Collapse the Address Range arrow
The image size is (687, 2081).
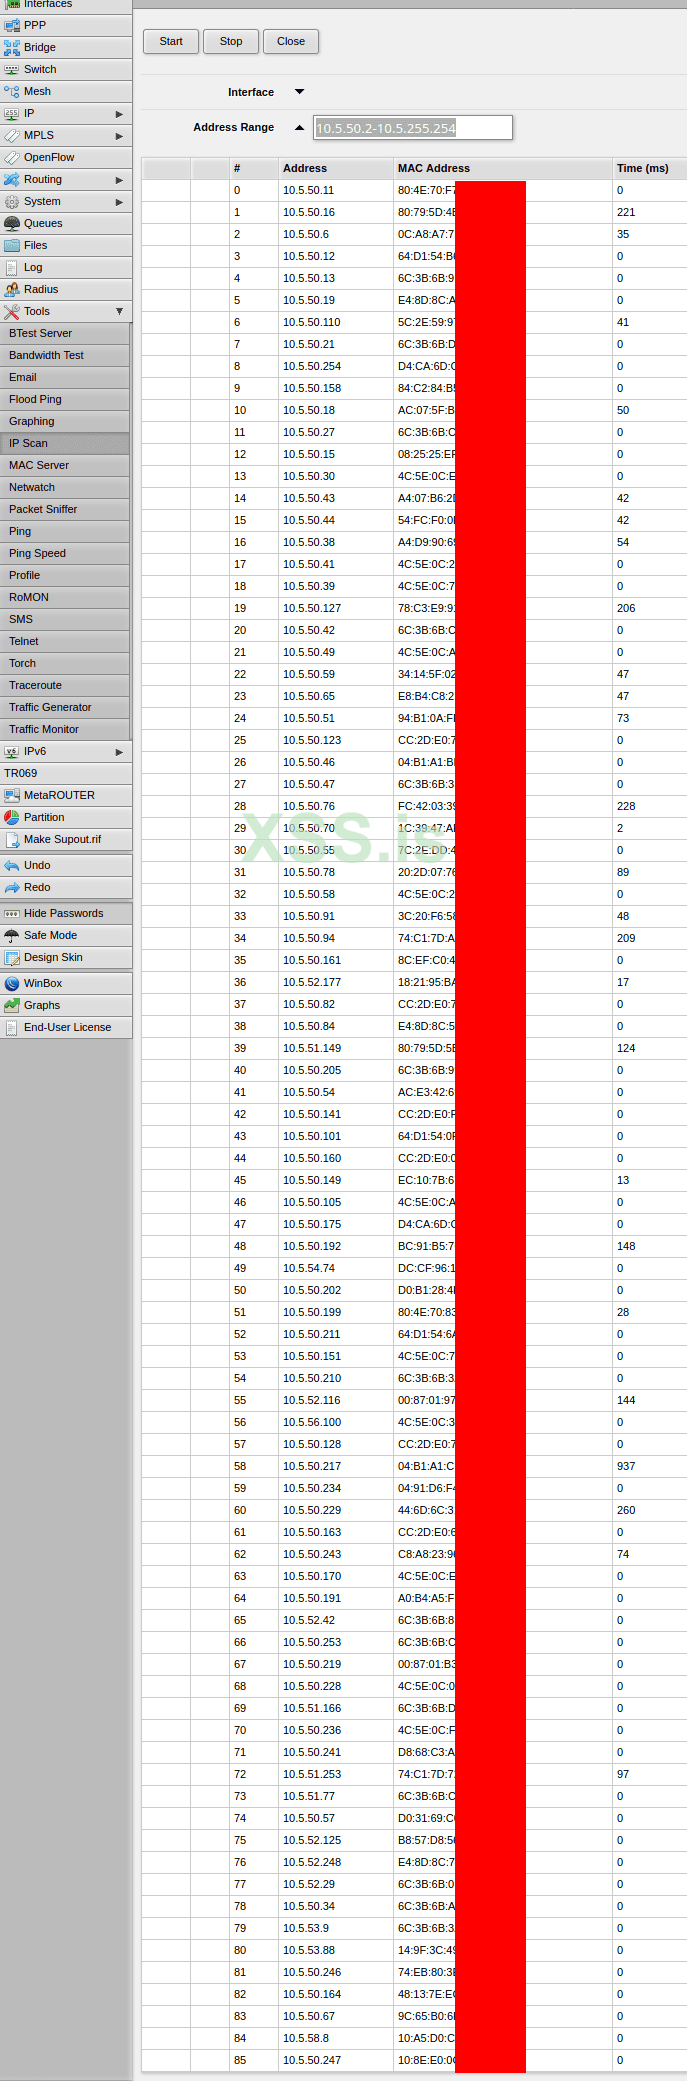pyautogui.click(x=299, y=127)
